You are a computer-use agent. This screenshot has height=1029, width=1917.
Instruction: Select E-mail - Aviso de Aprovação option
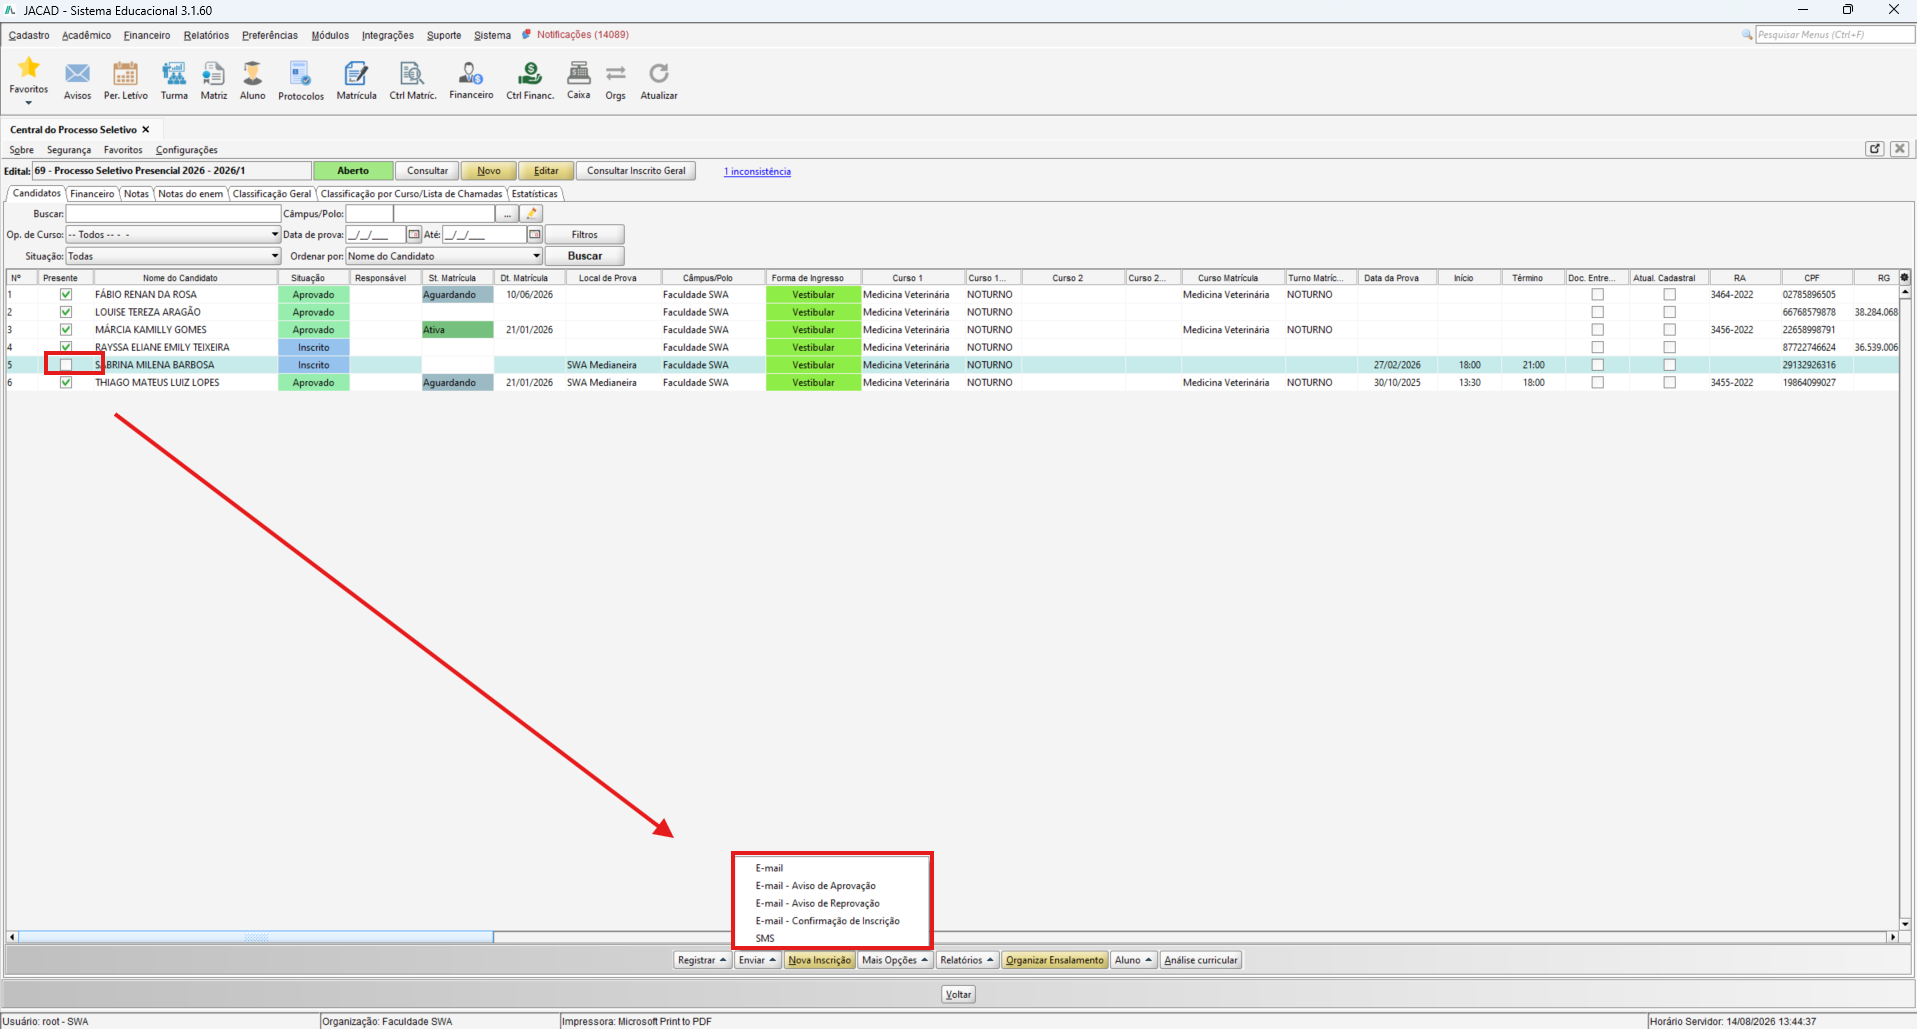tap(816, 886)
